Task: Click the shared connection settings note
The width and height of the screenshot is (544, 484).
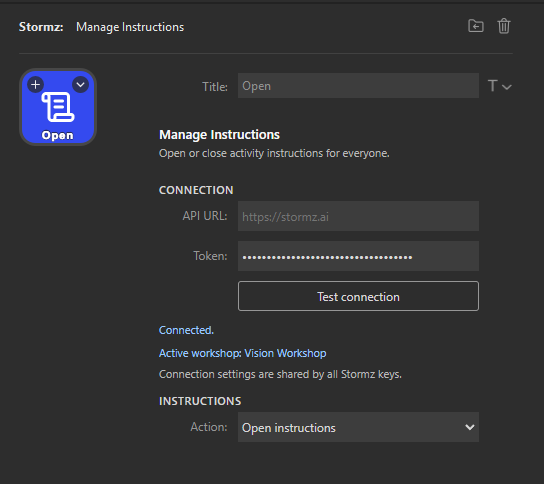Action: click(280, 375)
